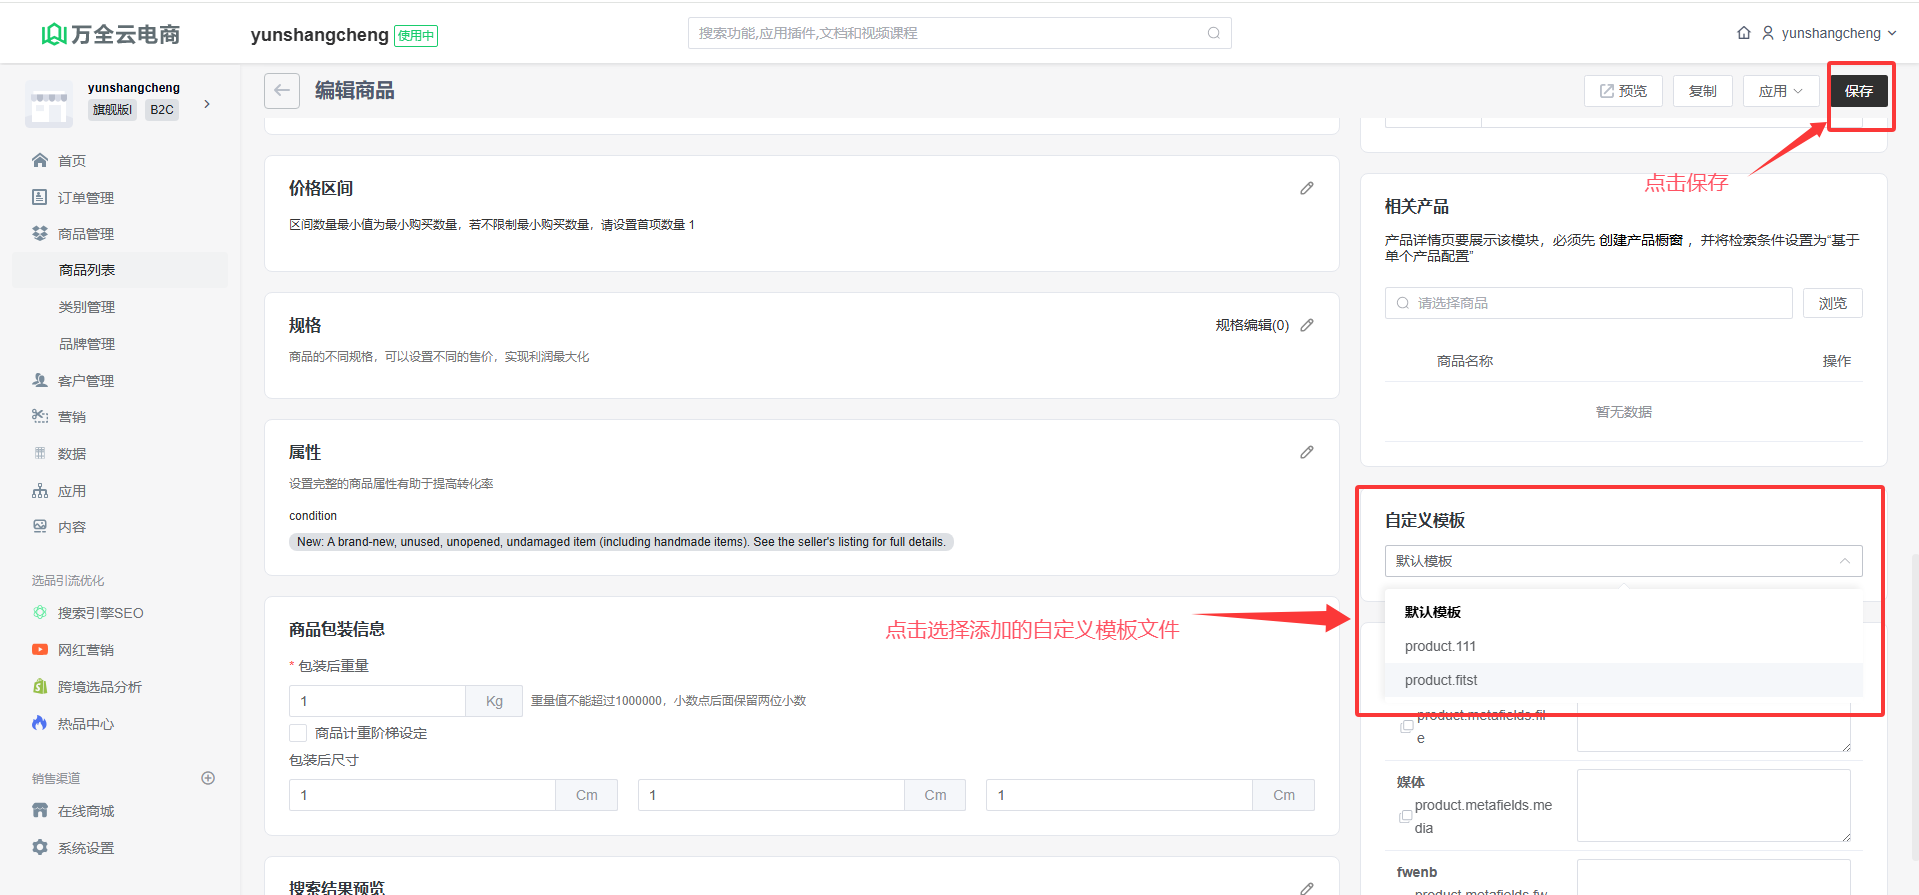This screenshot has width=1919, height=895.
Task: Toggle the product.metafields.media checkbox
Action: 1405,817
